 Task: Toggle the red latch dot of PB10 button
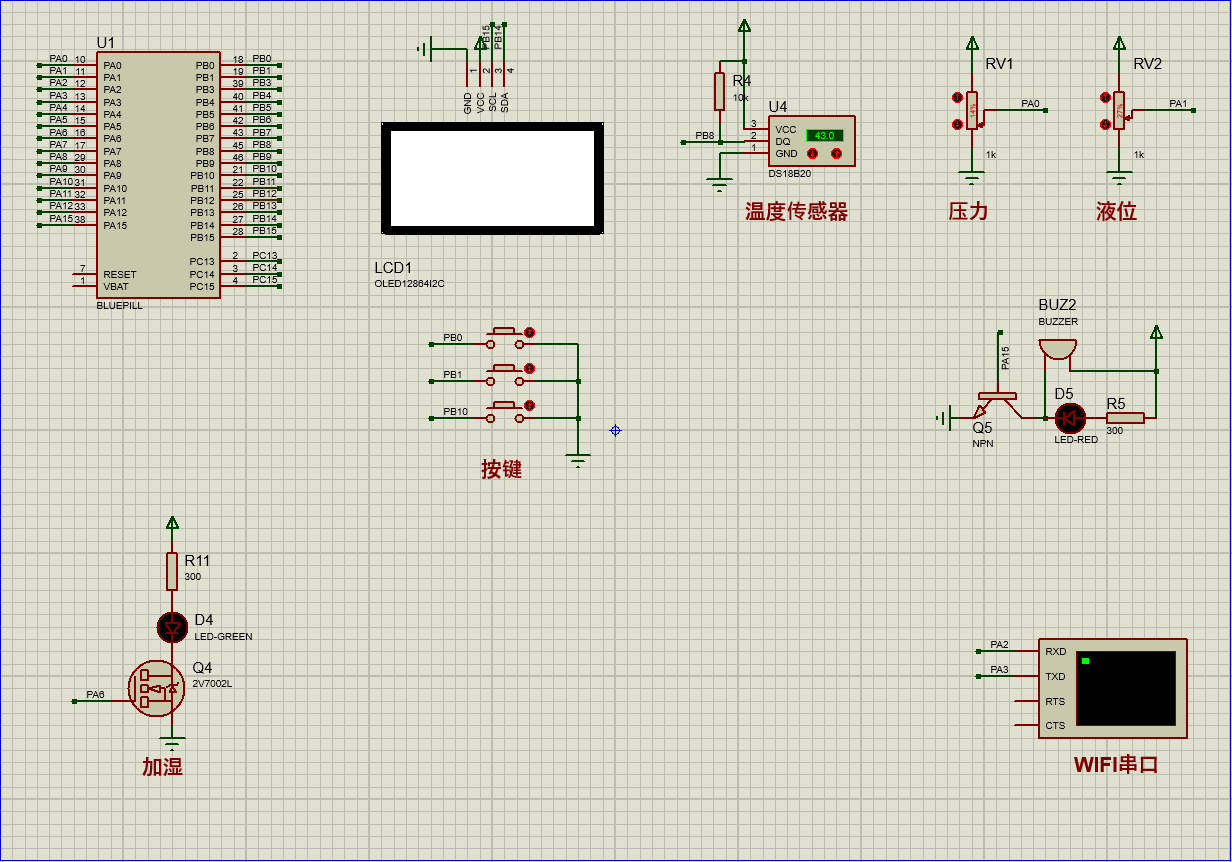(529, 405)
